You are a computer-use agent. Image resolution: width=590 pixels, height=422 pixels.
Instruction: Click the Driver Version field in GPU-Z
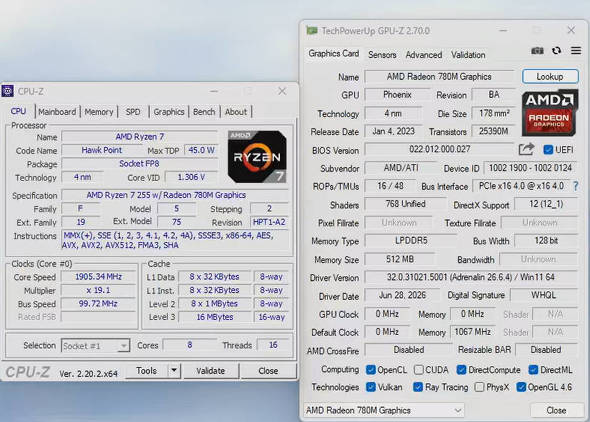click(470, 277)
